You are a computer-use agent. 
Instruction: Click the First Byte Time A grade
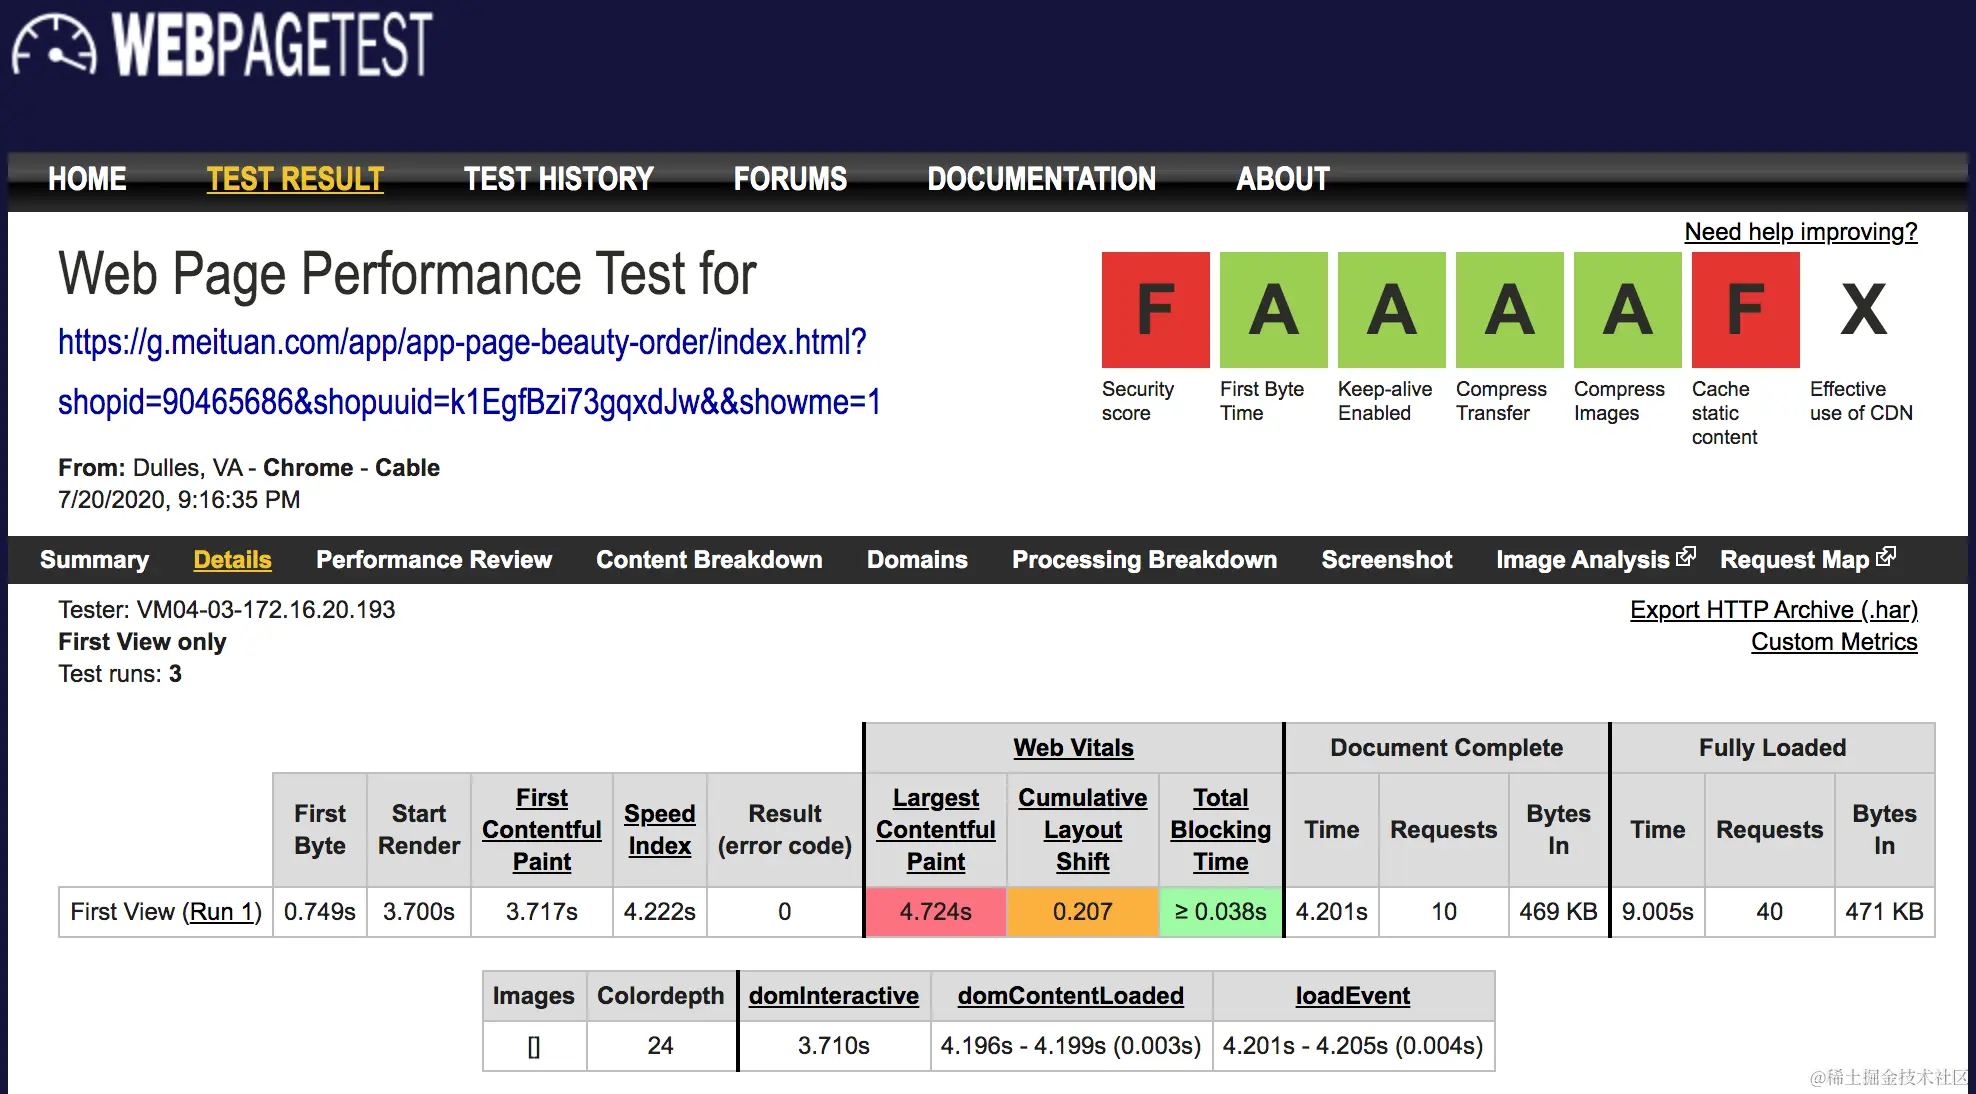pyautogui.click(x=1273, y=310)
